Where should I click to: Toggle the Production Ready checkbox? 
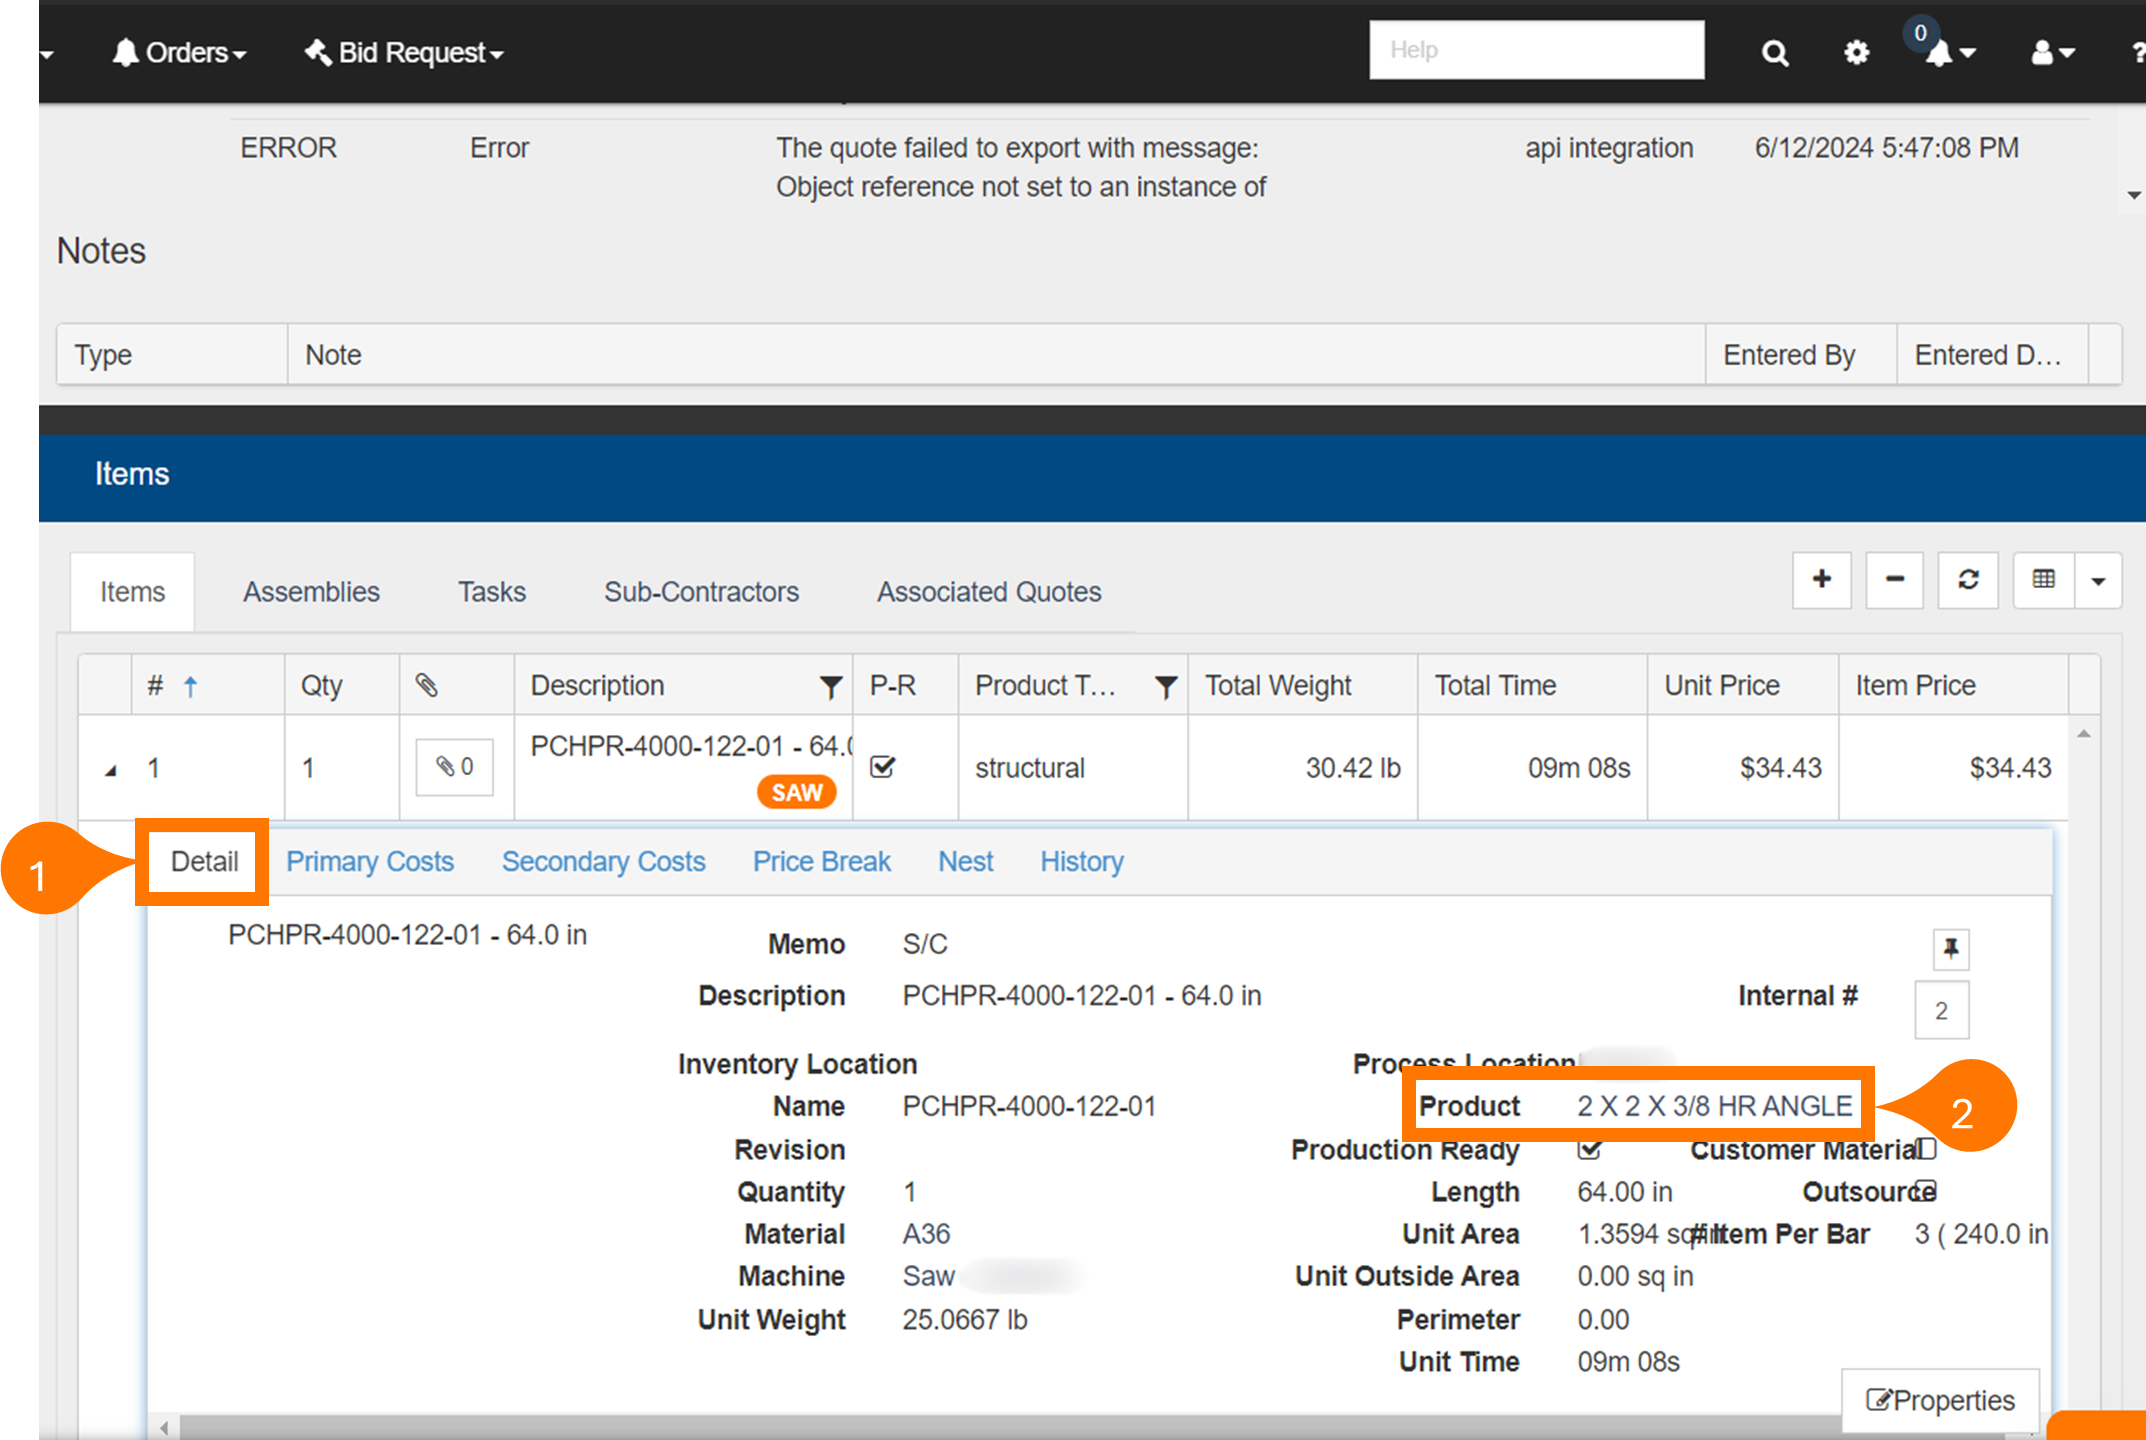point(1589,1149)
